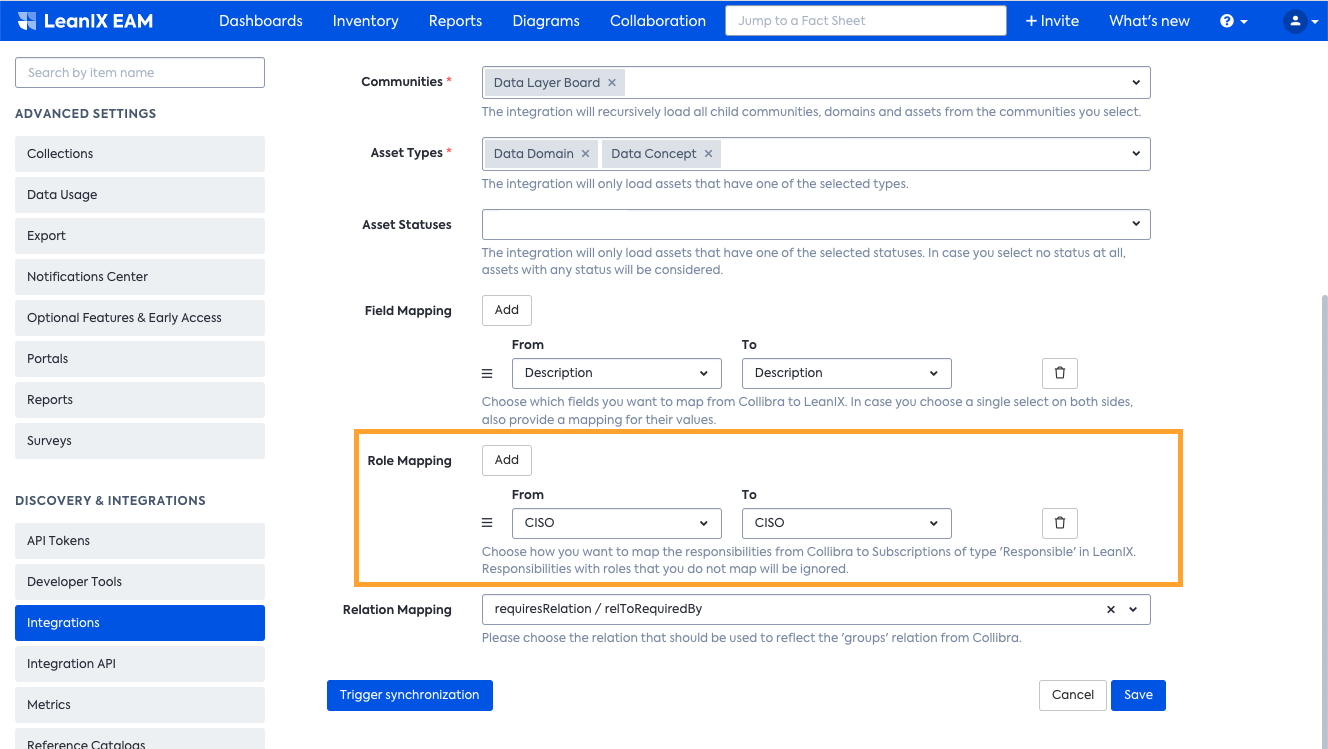Screen dimensions: 1328x749
Task: Open the help question mark menu
Action: tap(1233, 21)
